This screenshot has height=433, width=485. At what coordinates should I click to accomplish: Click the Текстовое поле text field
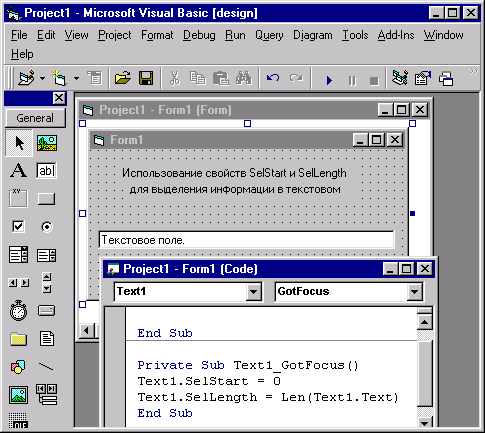(246, 240)
